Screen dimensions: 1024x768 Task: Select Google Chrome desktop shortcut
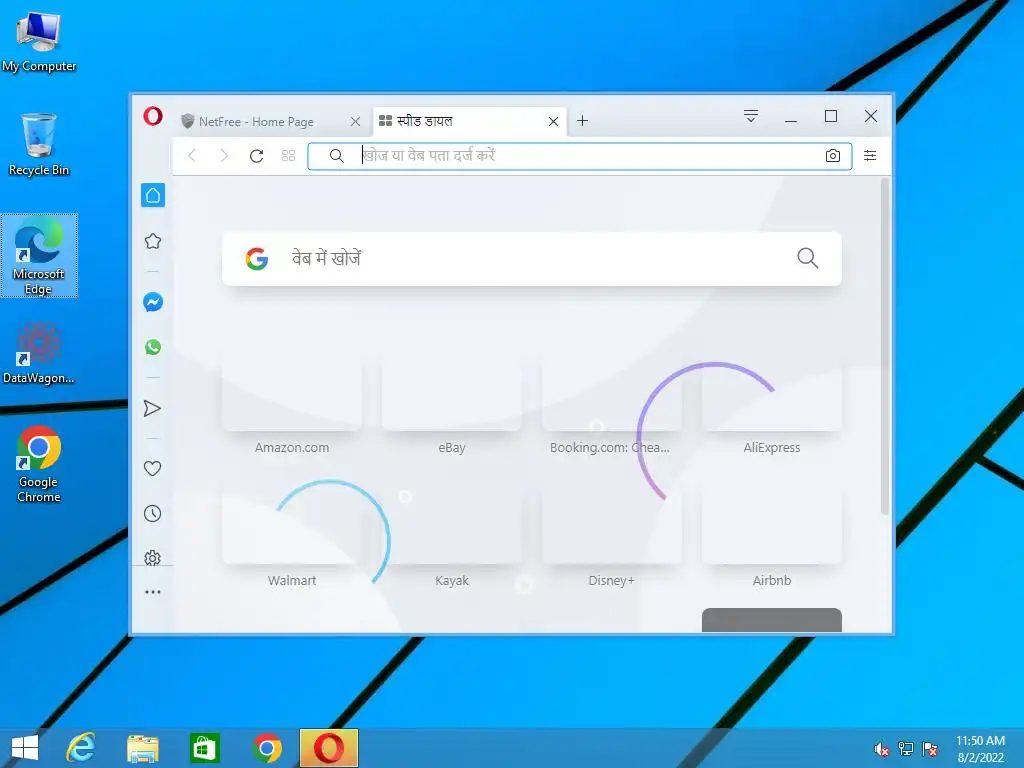(39, 464)
